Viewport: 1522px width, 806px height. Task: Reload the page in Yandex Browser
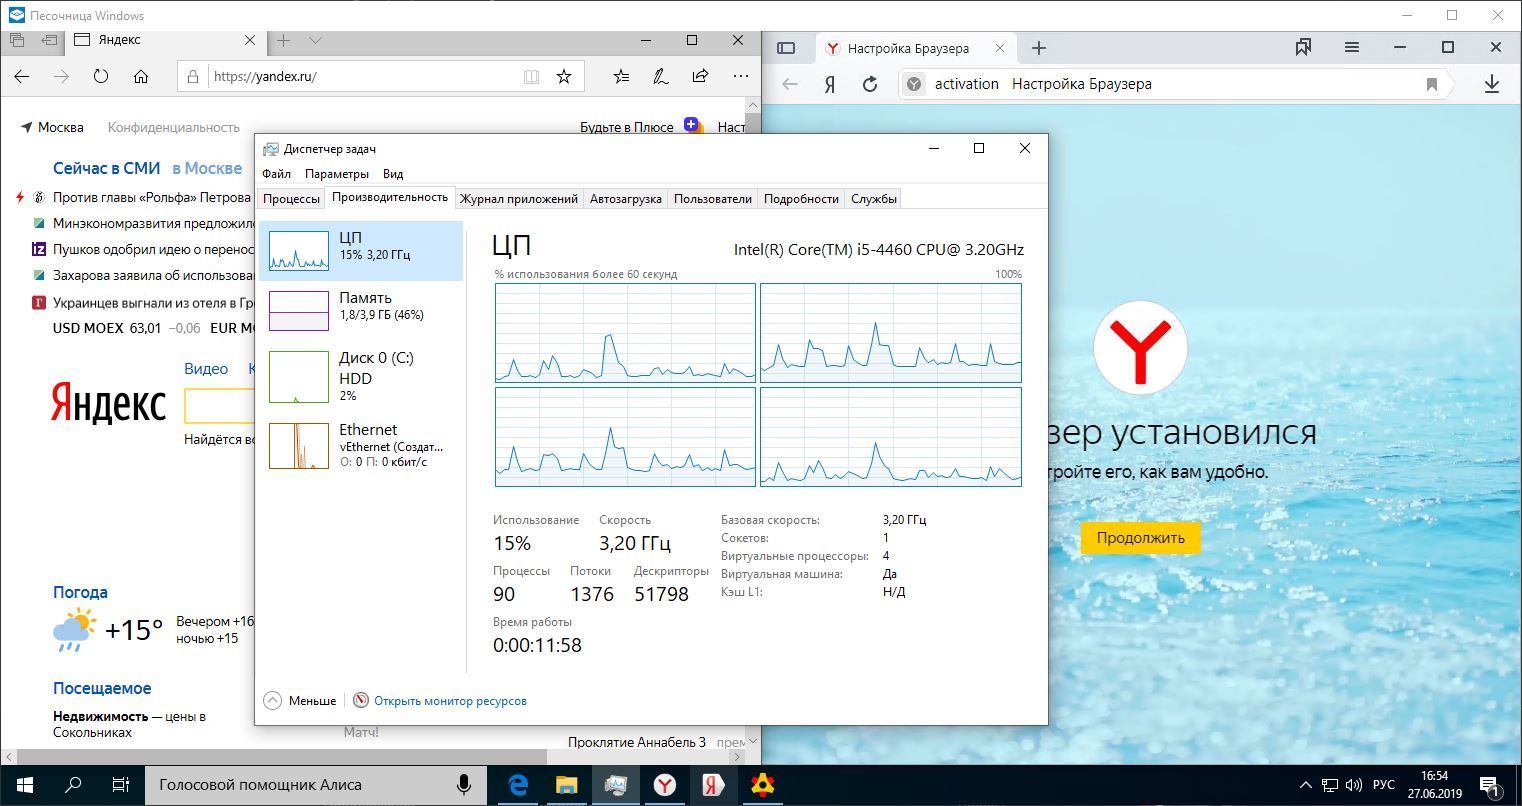point(870,84)
